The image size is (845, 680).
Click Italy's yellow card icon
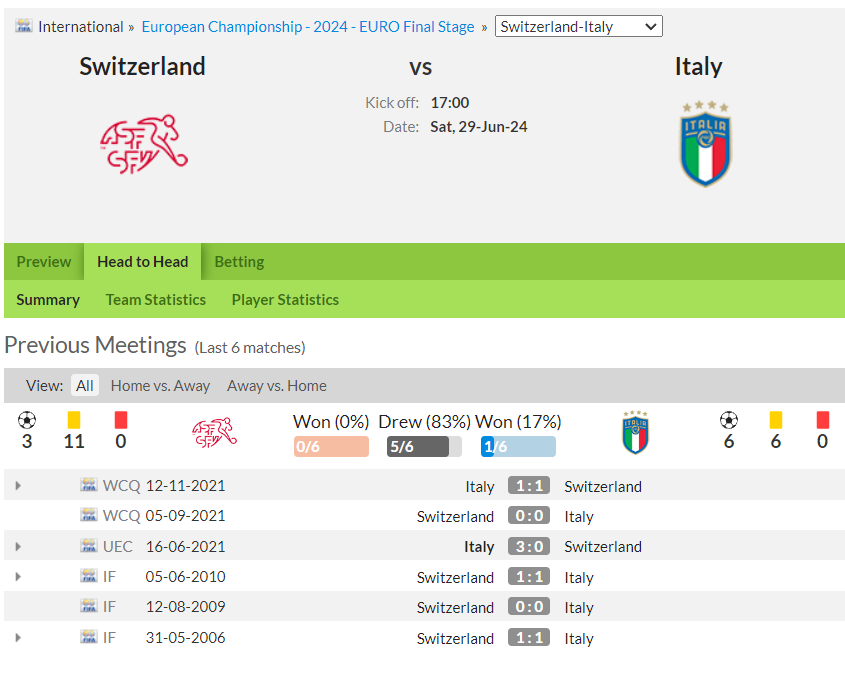[x=775, y=420]
